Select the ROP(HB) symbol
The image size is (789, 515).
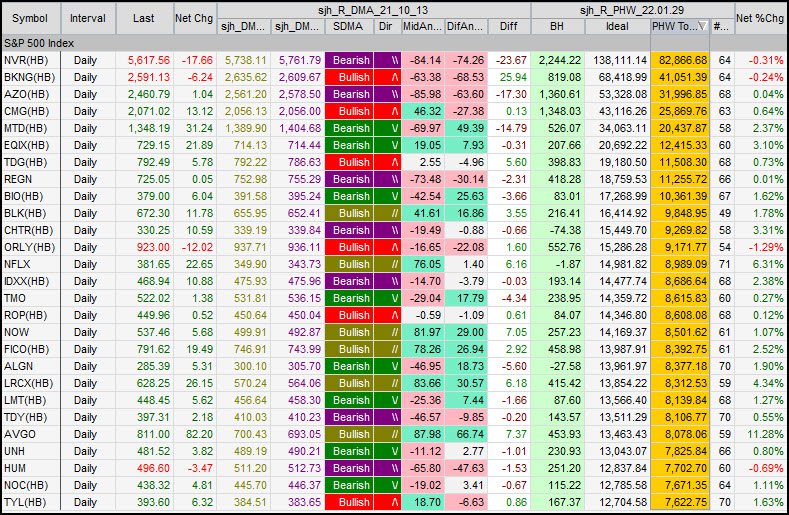point(26,315)
